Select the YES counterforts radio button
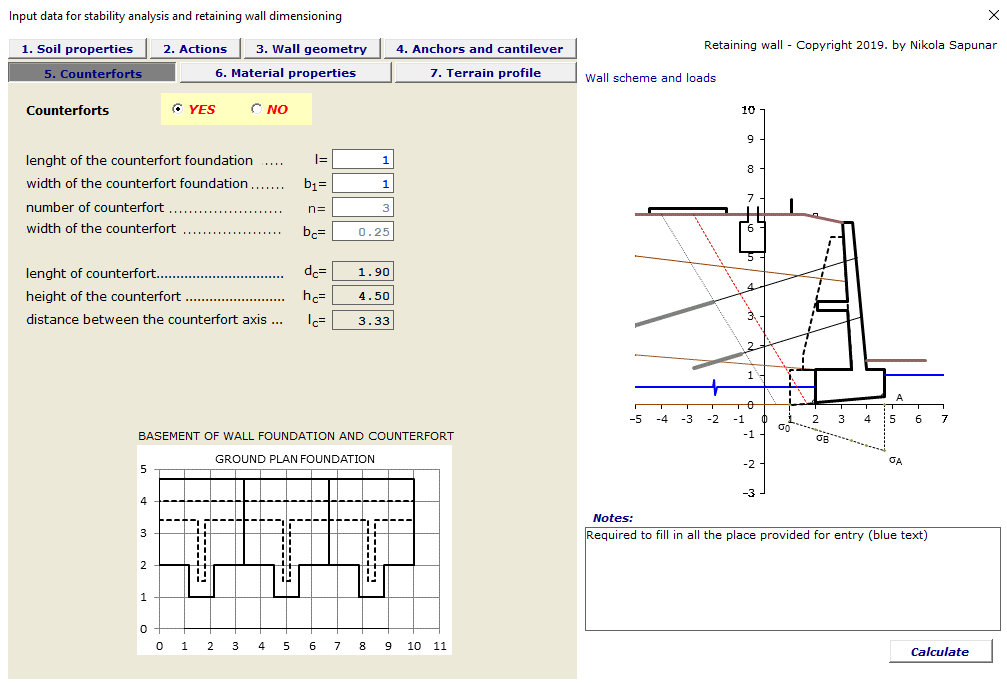1007x683 pixels. pos(178,110)
